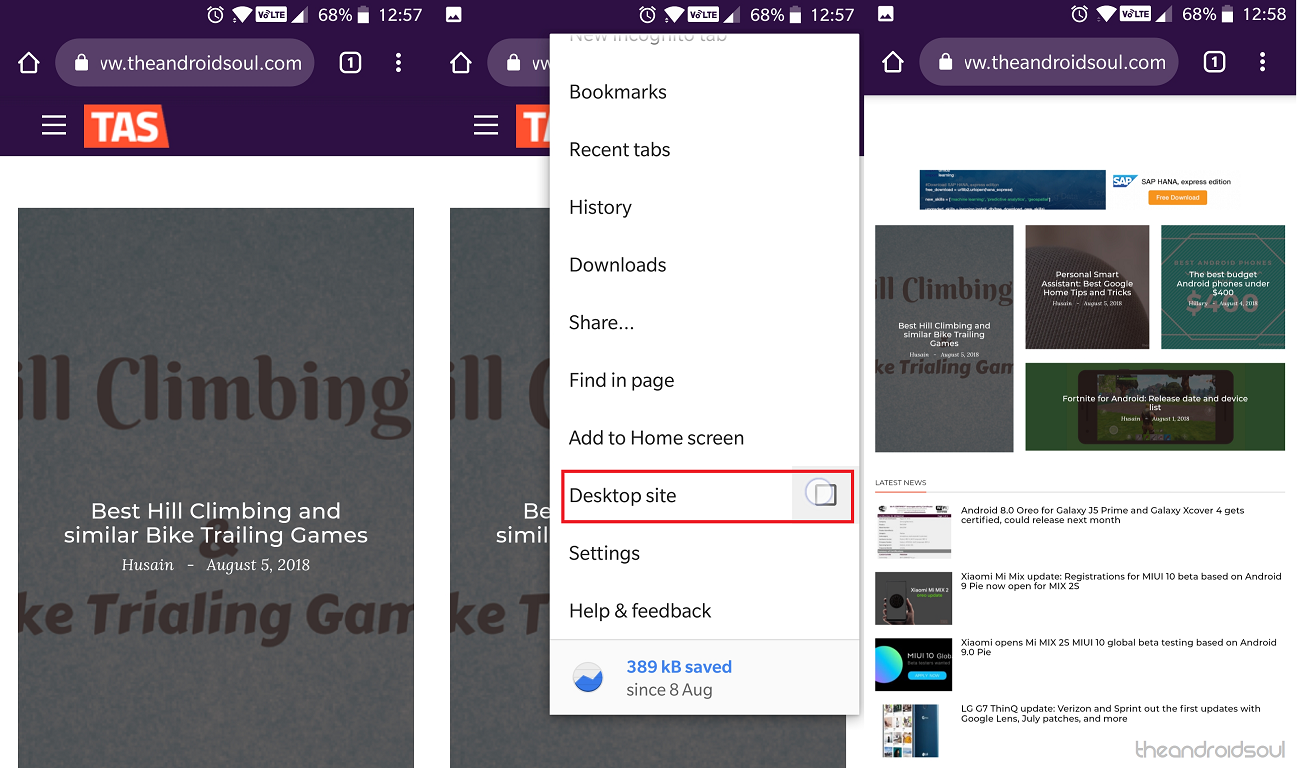Open the three-dot Chrome menu in the right screenshot

pos(1262,63)
